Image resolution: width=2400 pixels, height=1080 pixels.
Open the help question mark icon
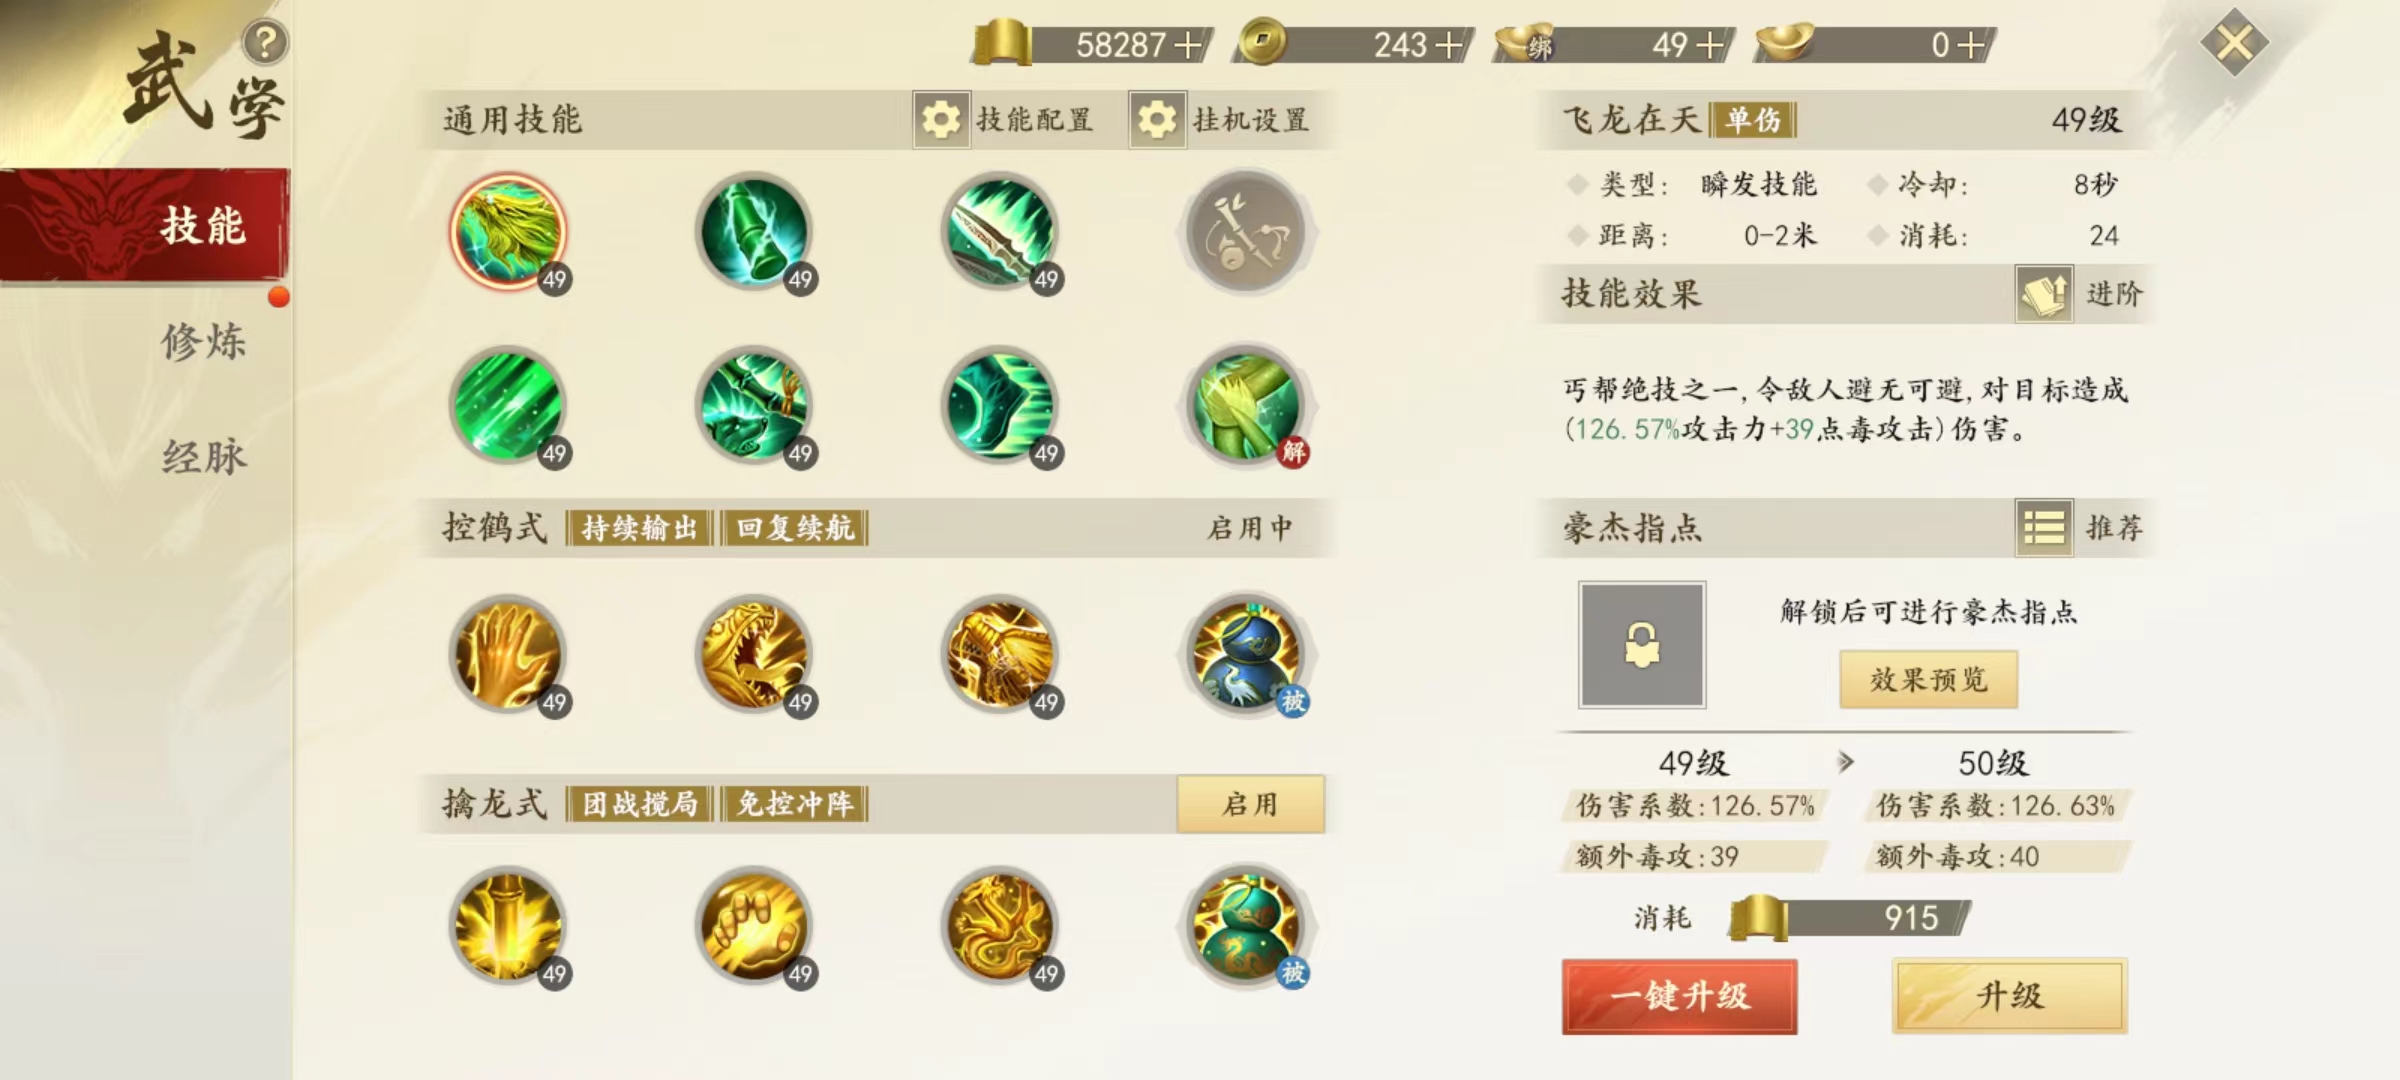265,43
